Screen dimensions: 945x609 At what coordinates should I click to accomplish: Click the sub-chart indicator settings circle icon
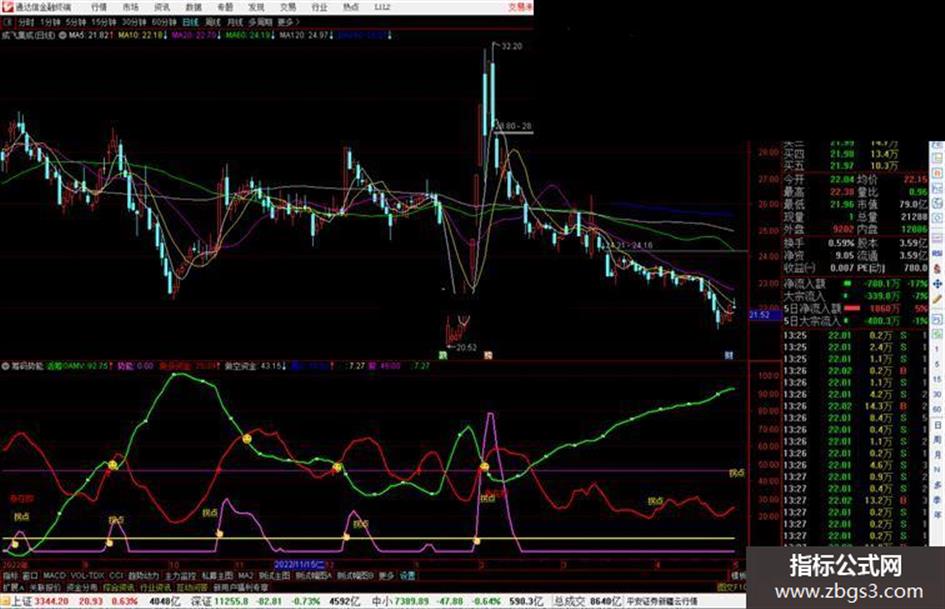click(5, 366)
